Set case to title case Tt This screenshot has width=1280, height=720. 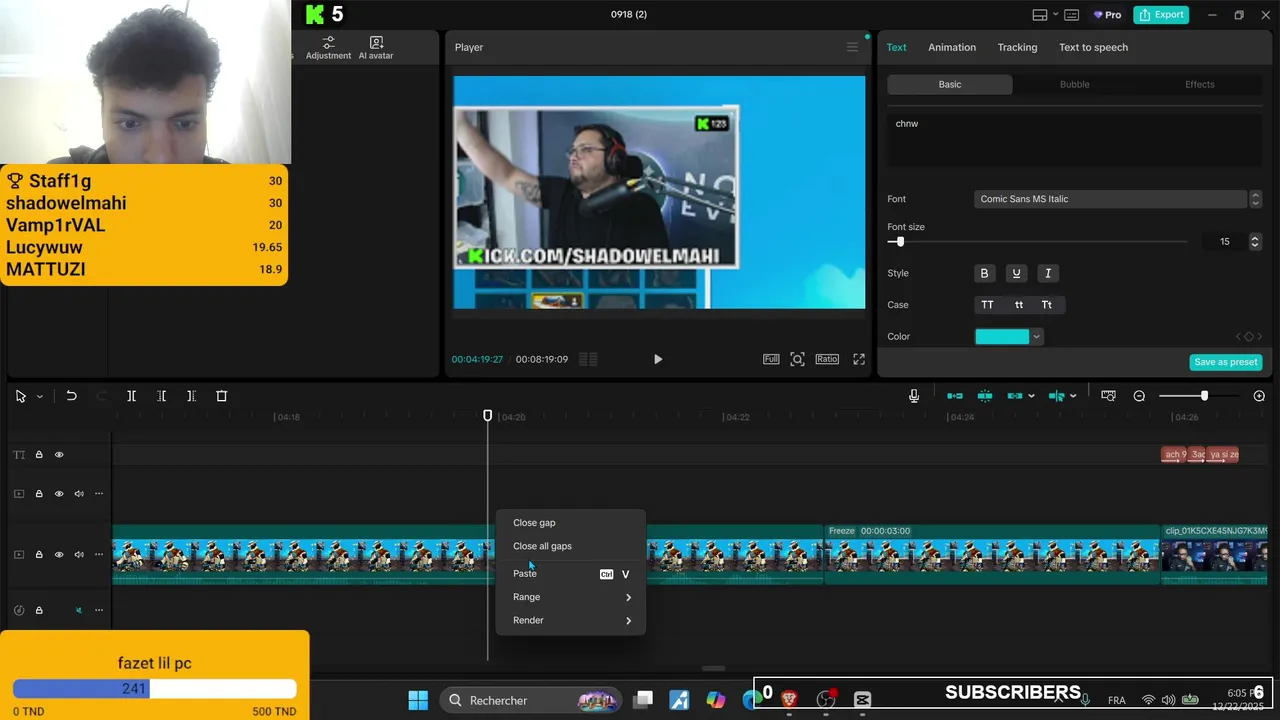(x=1047, y=305)
